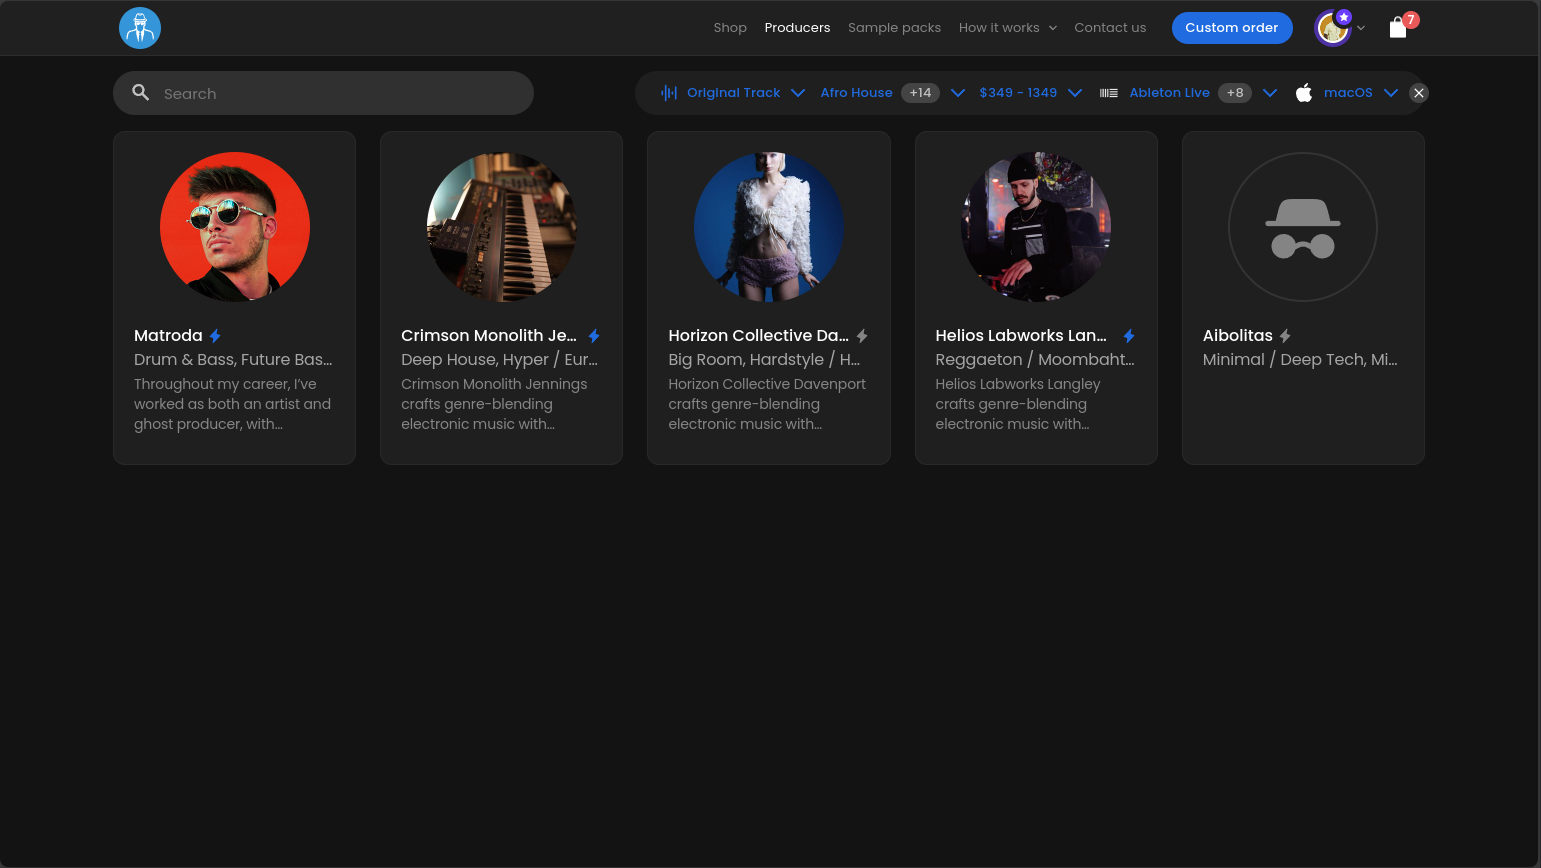Click the user profile avatar

1333,28
